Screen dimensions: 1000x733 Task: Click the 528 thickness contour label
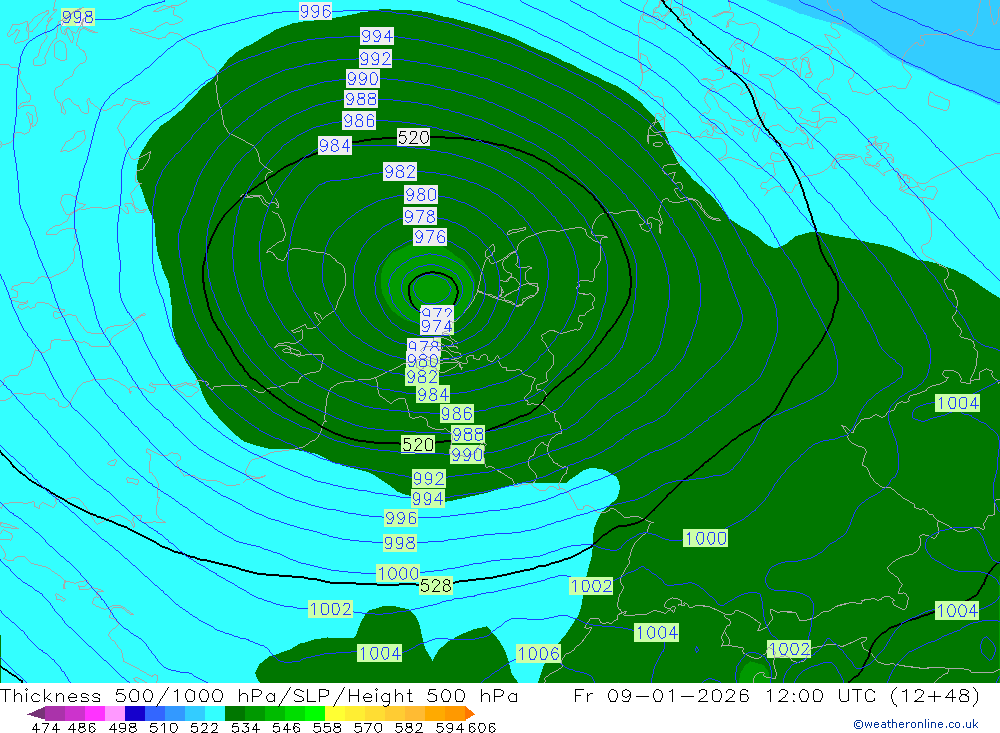pyautogui.click(x=436, y=586)
